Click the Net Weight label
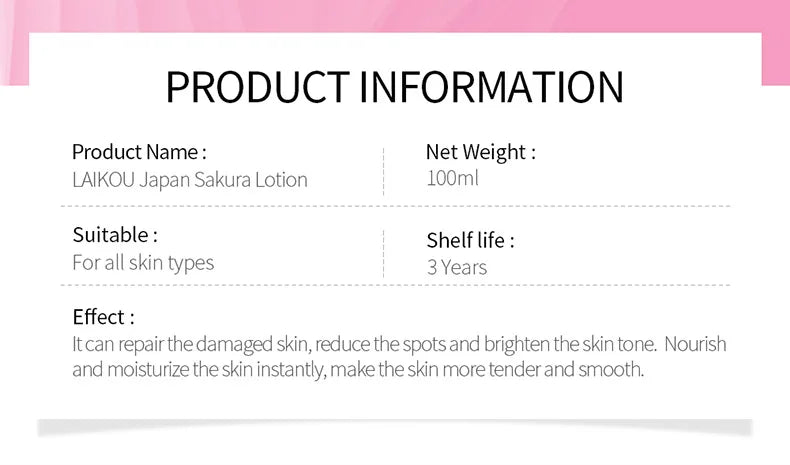 pyautogui.click(x=480, y=152)
